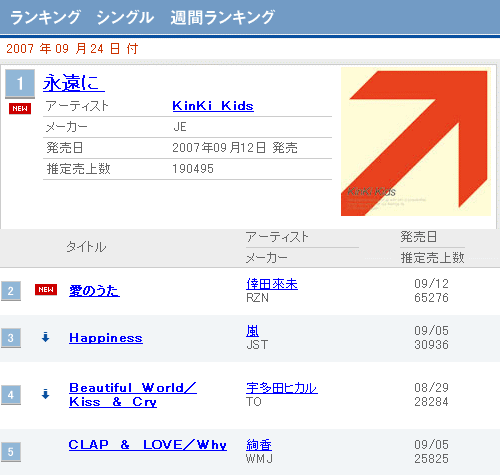
Task: Click the sales figure 30936
Action: click(x=431, y=345)
